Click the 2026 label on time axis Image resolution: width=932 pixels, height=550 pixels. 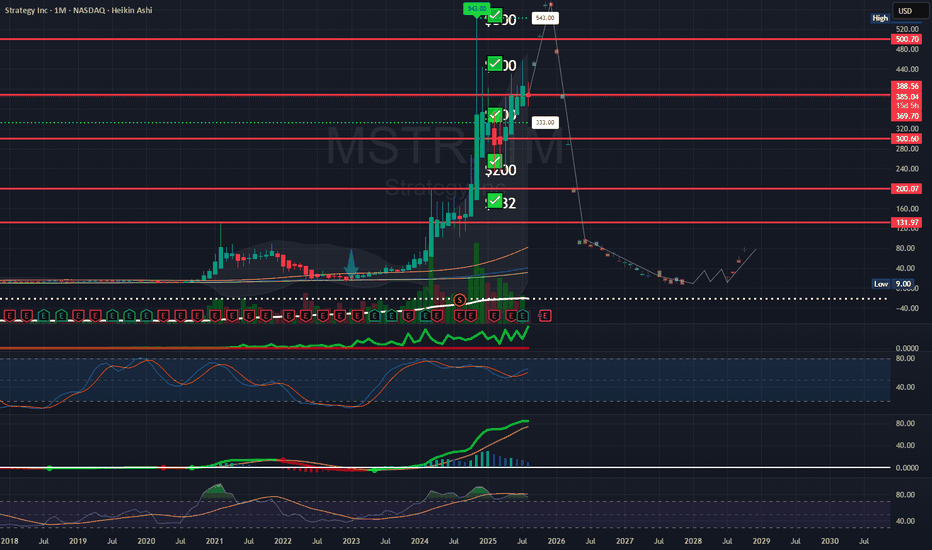click(x=556, y=541)
